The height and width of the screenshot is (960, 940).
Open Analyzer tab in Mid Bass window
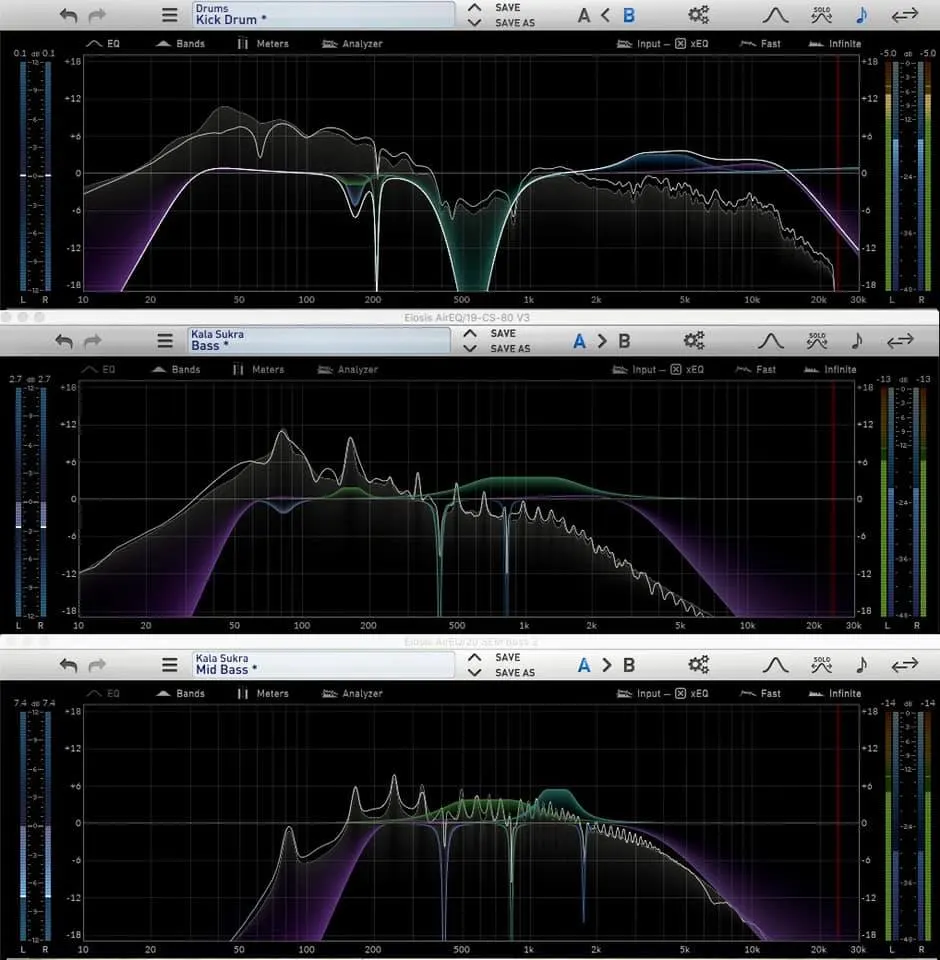(x=352, y=693)
